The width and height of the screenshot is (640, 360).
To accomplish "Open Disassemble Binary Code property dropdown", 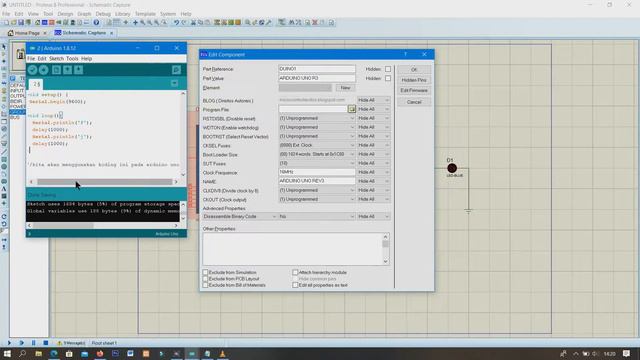I will pos(240,216).
